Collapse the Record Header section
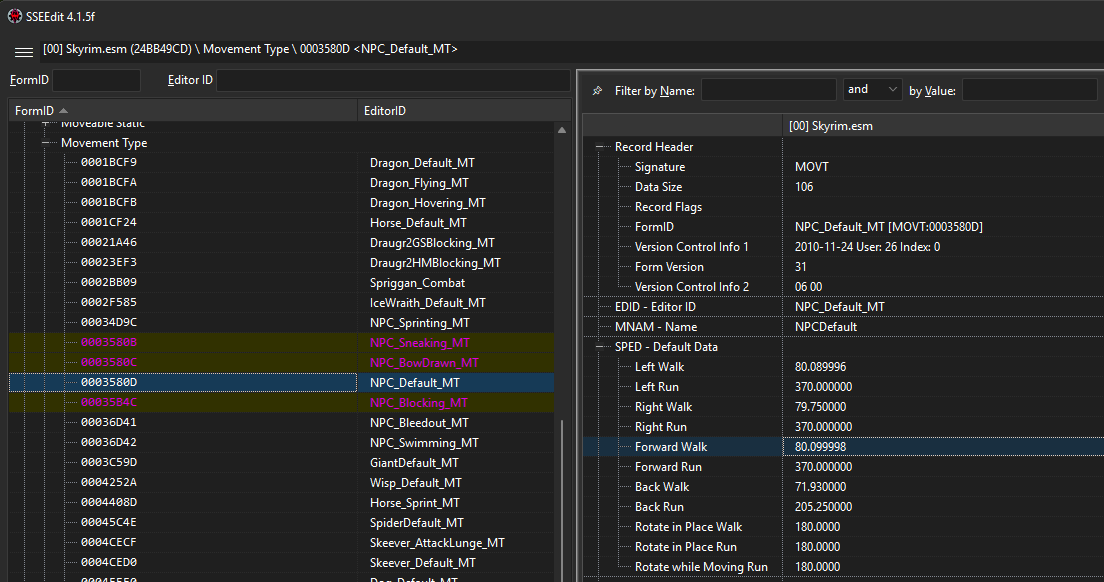Viewport: 1104px width, 582px height. pyautogui.click(x=600, y=147)
